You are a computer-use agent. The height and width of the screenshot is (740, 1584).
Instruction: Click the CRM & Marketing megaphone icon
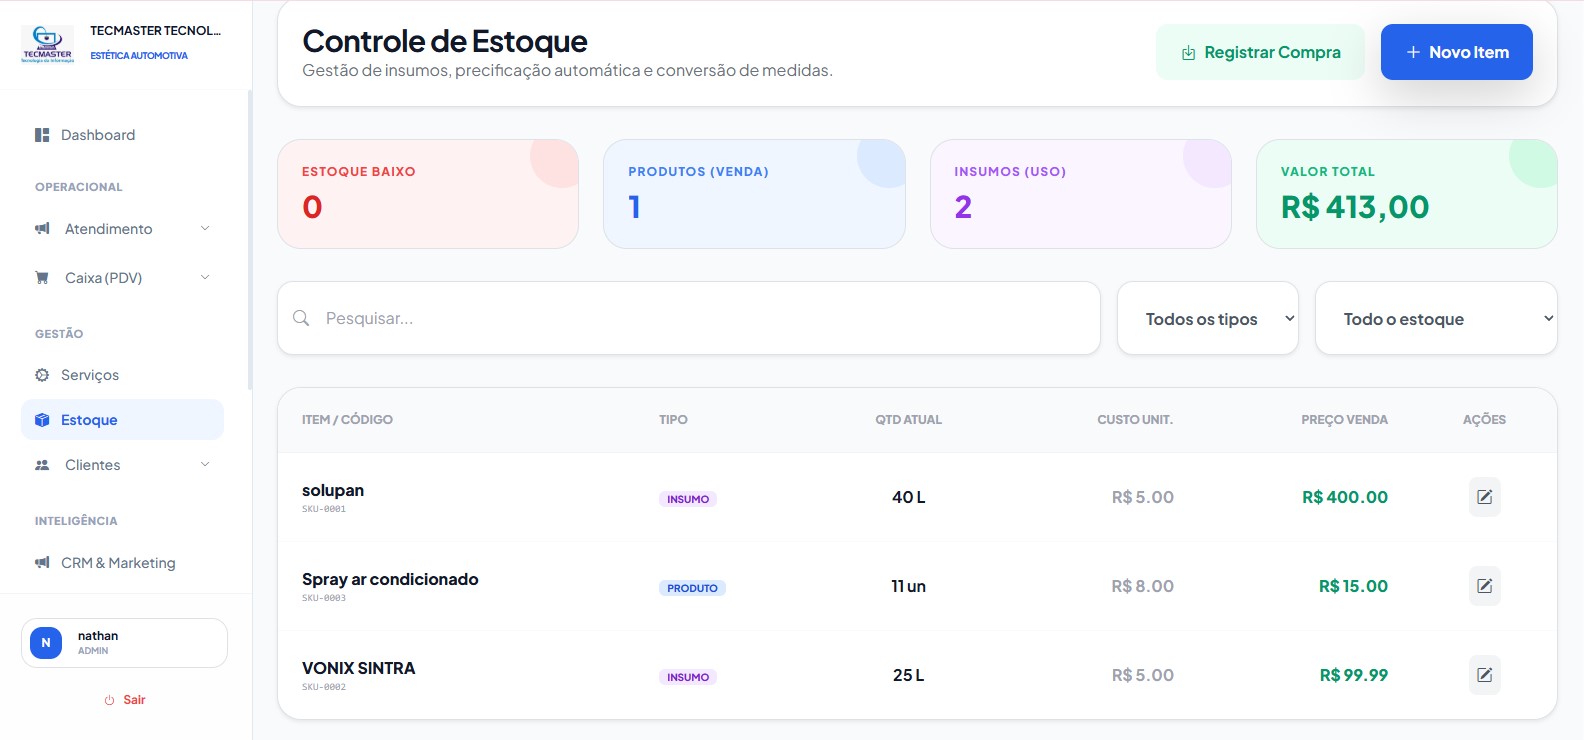[x=42, y=563]
